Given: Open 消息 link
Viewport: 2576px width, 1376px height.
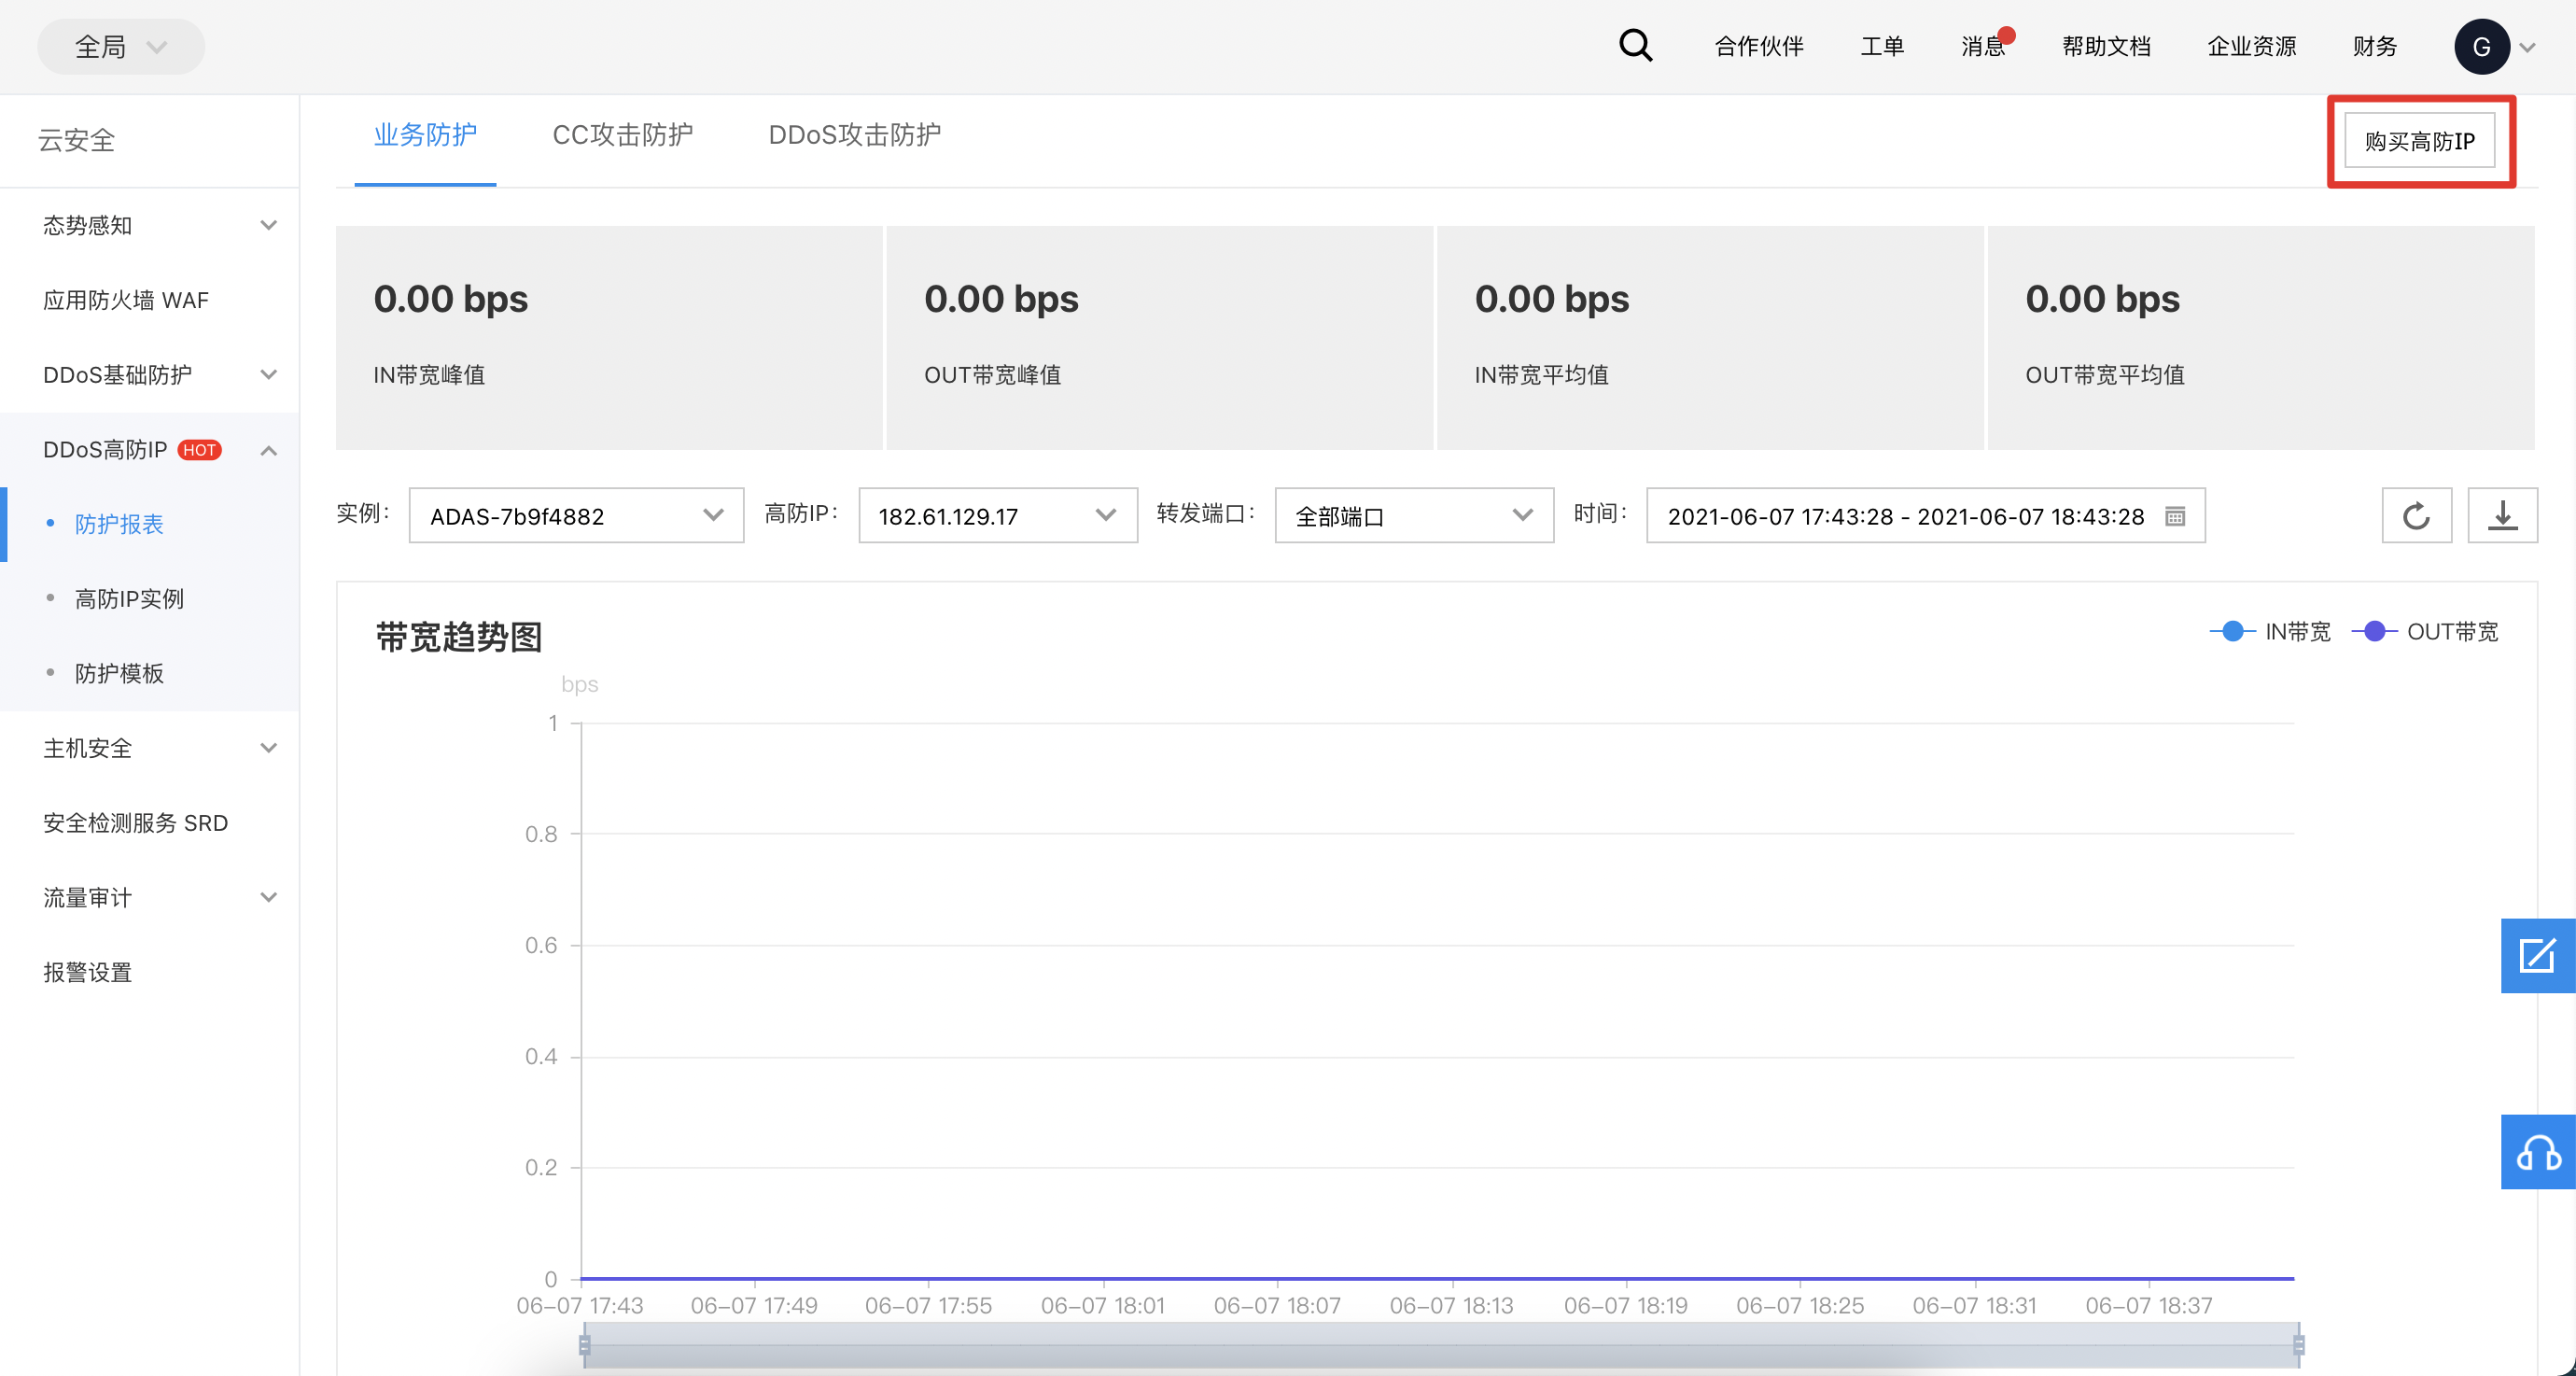Looking at the screenshot, I should click(x=1982, y=47).
